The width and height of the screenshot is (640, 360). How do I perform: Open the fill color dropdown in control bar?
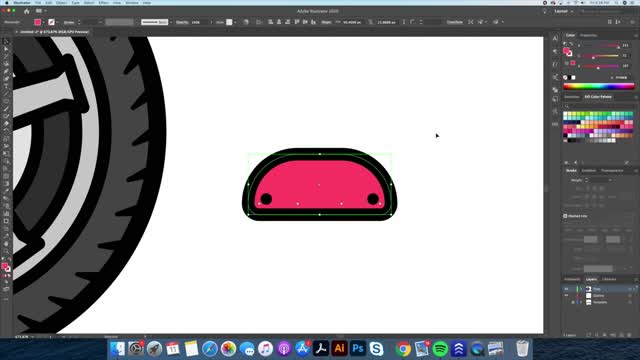click(x=43, y=22)
